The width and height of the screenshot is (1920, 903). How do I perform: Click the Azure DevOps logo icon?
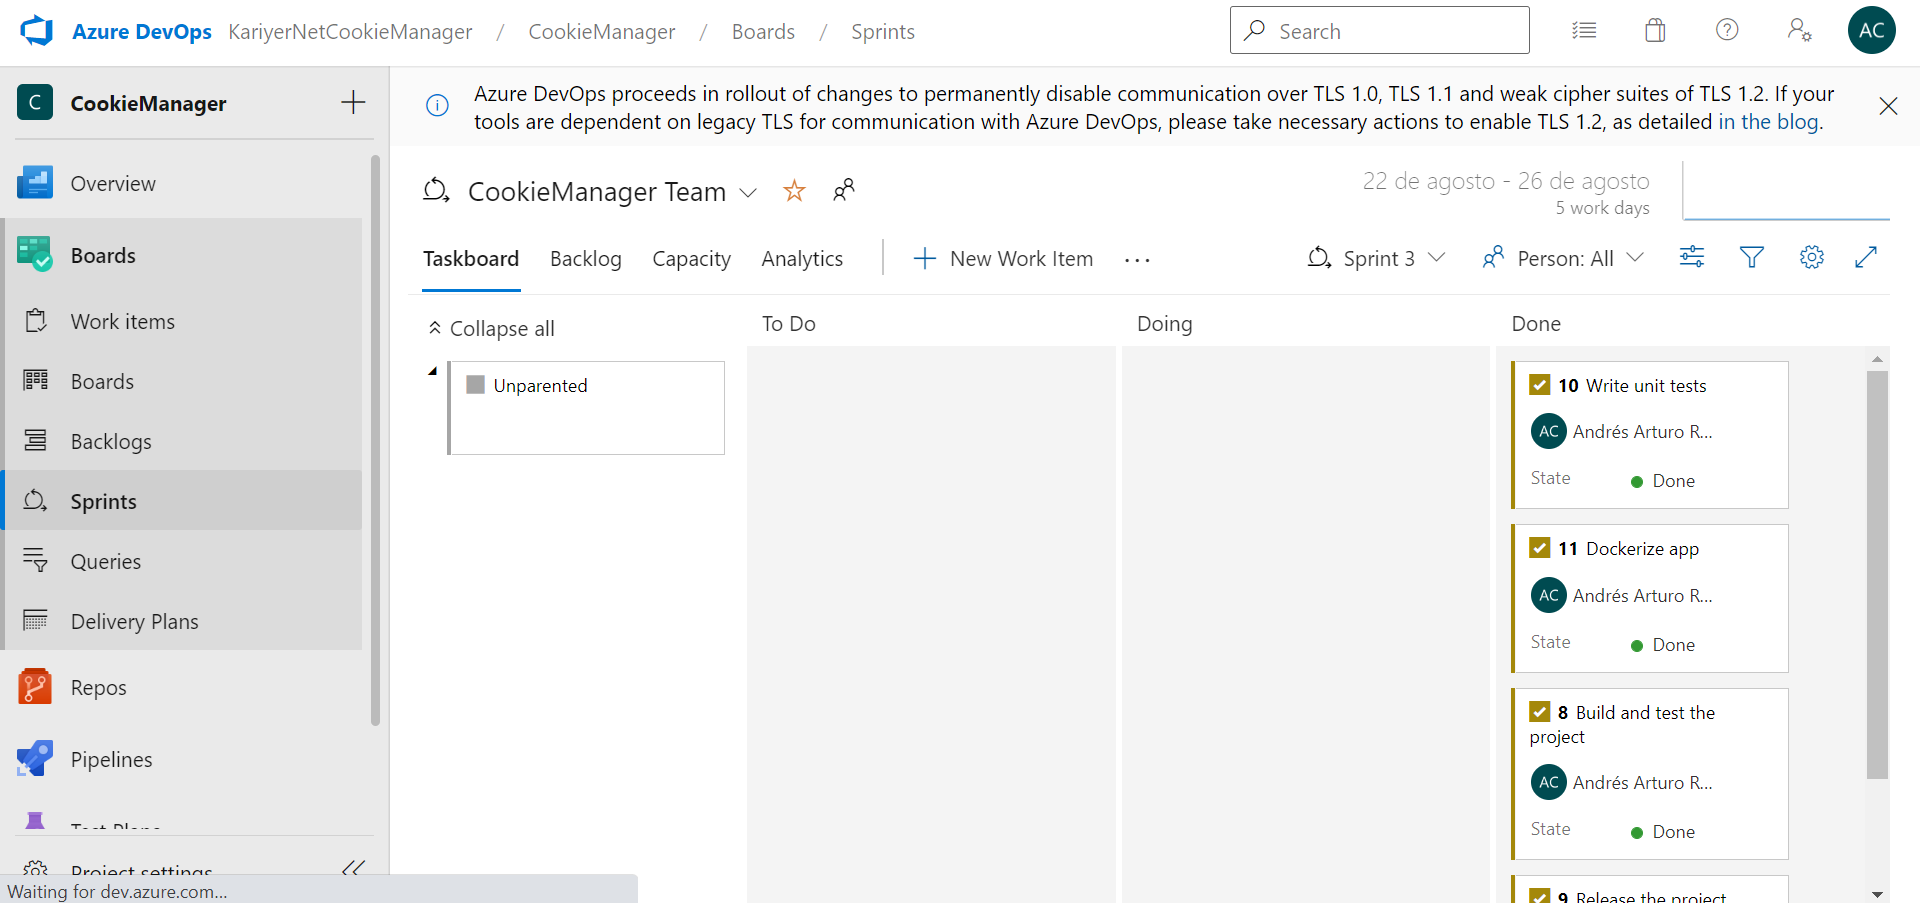click(x=37, y=31)
